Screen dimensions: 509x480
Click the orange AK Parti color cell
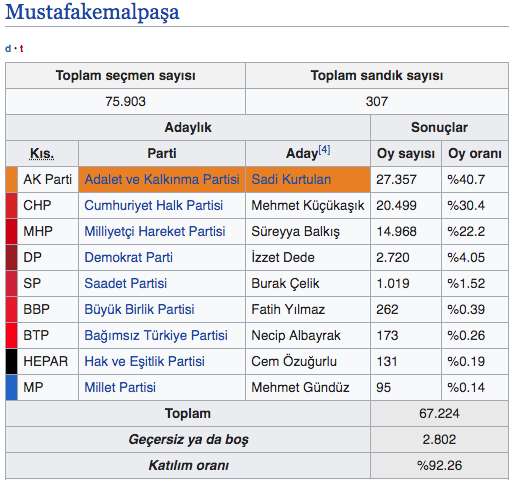pyautogui.click(x=12, y=179)
